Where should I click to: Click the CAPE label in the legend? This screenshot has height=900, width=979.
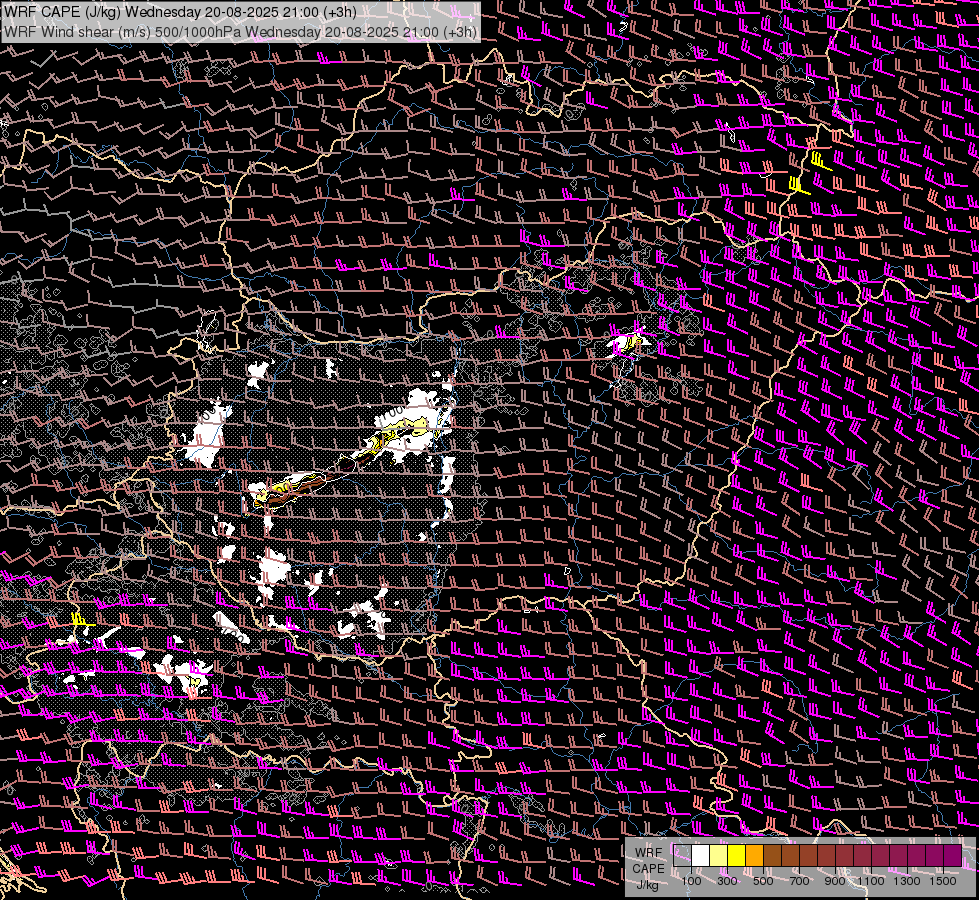click(x=648, y=869)
